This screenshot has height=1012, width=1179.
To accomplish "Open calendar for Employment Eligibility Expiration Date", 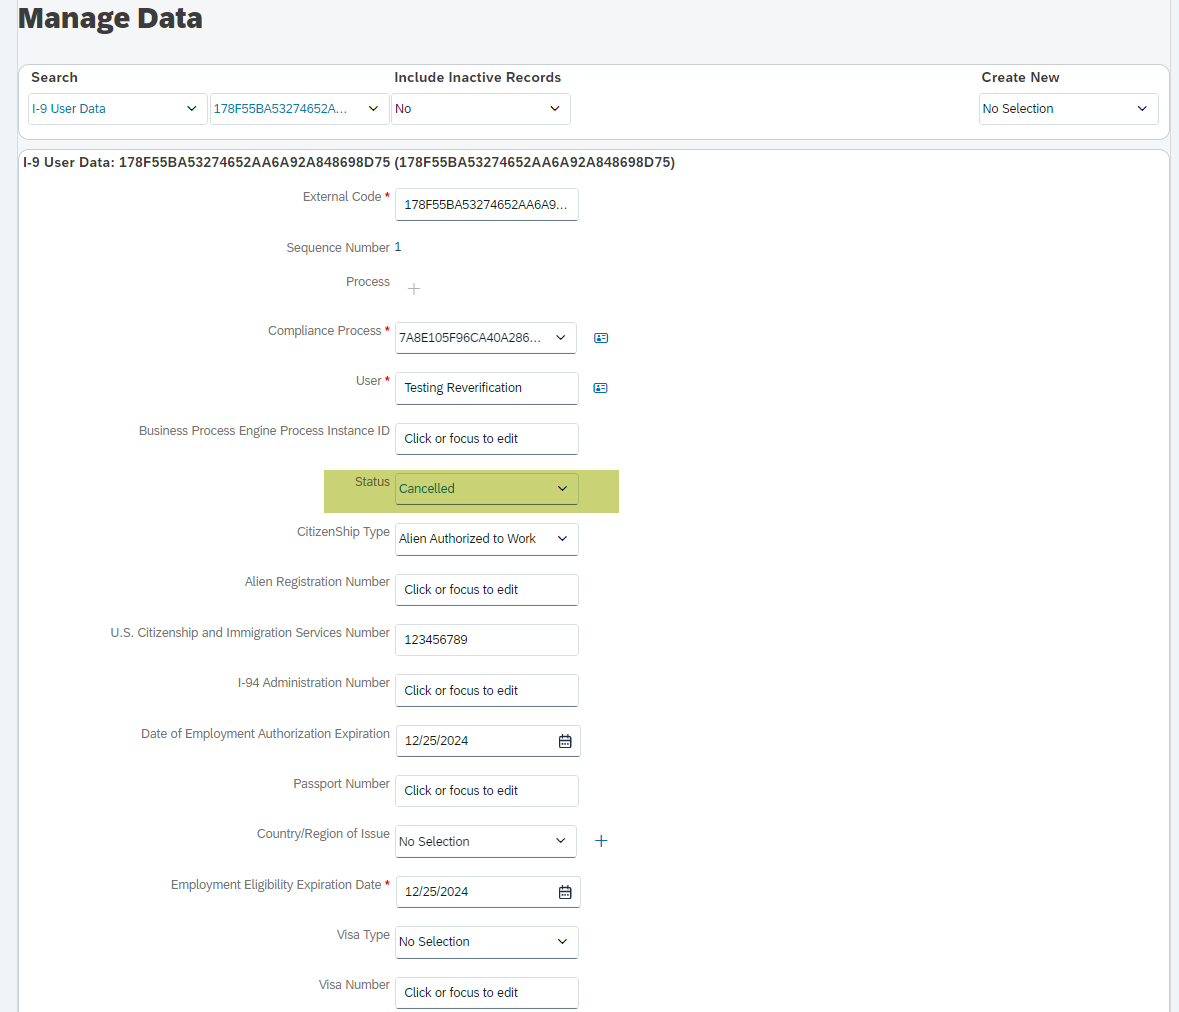I will (x=565, y=892).
